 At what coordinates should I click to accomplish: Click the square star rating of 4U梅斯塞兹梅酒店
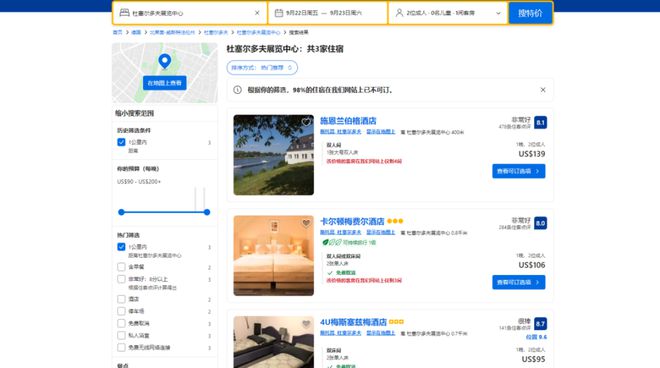pos(396,322)
